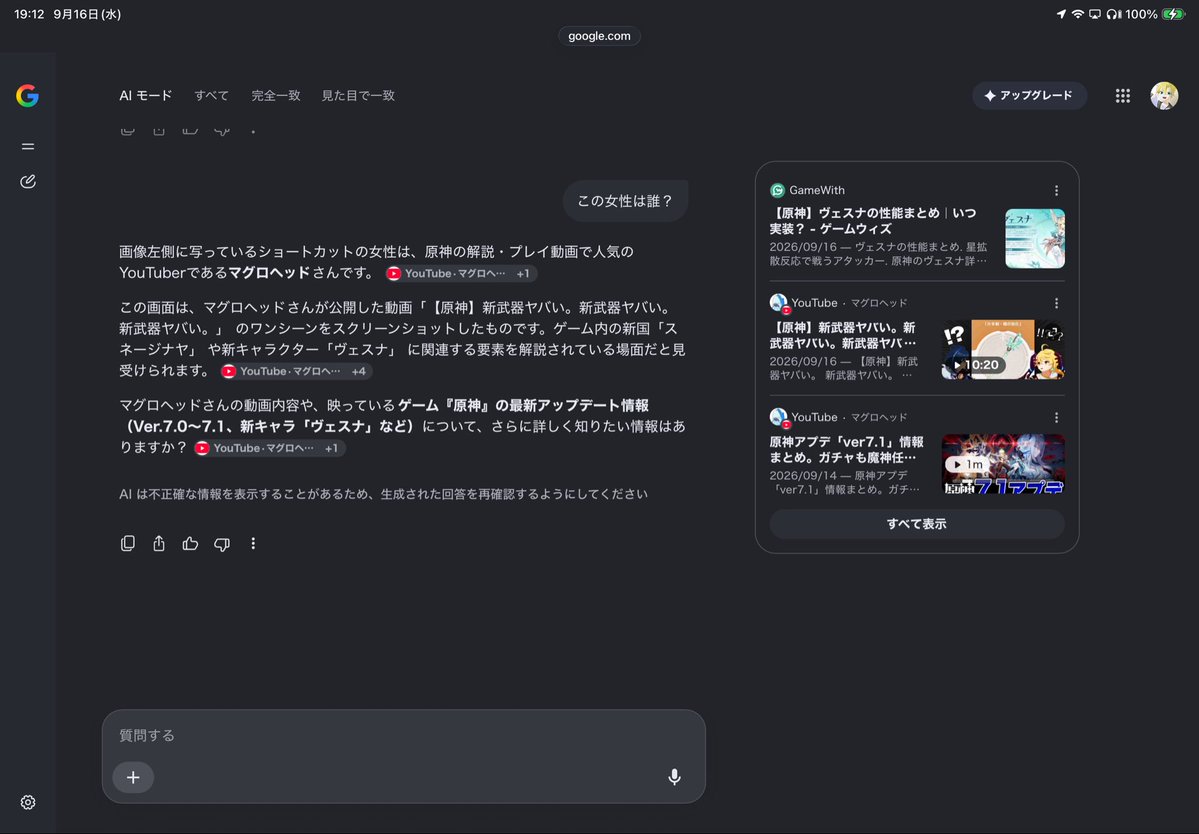Screen dimensions: 1199x834
Task: Expand the sidebar hamburger menu
Action: click(x=28, y=146)
